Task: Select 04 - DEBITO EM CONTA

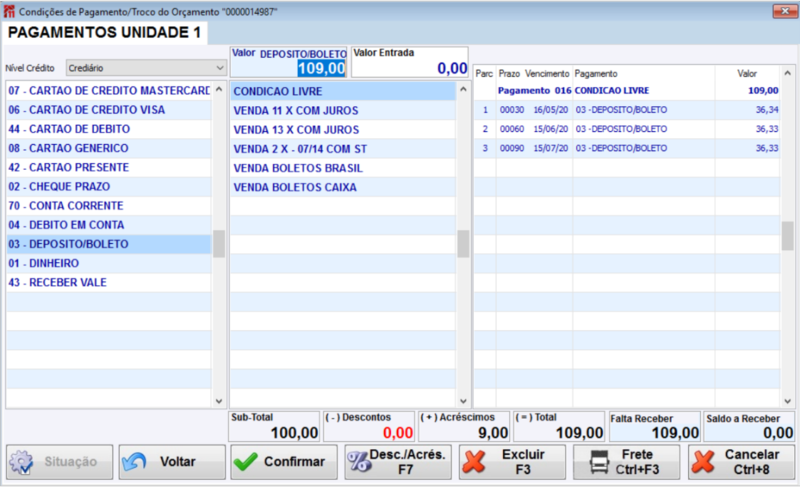Action: (x=109, y=225)
